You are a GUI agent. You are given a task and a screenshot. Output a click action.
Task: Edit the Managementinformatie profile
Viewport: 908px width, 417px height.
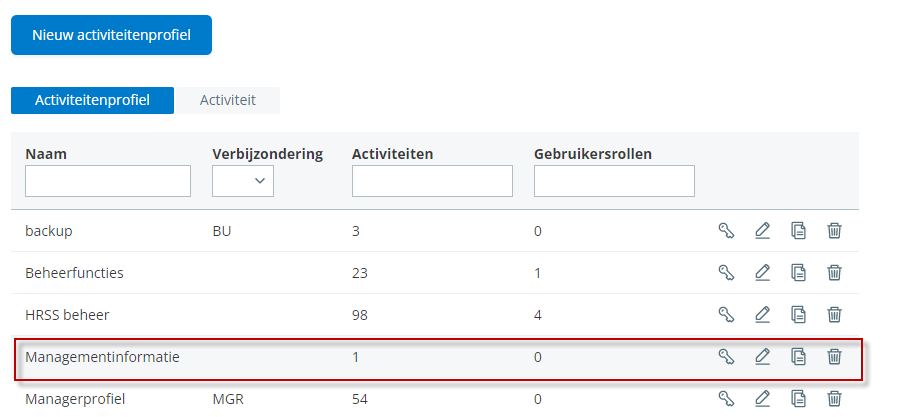point(762,356)
